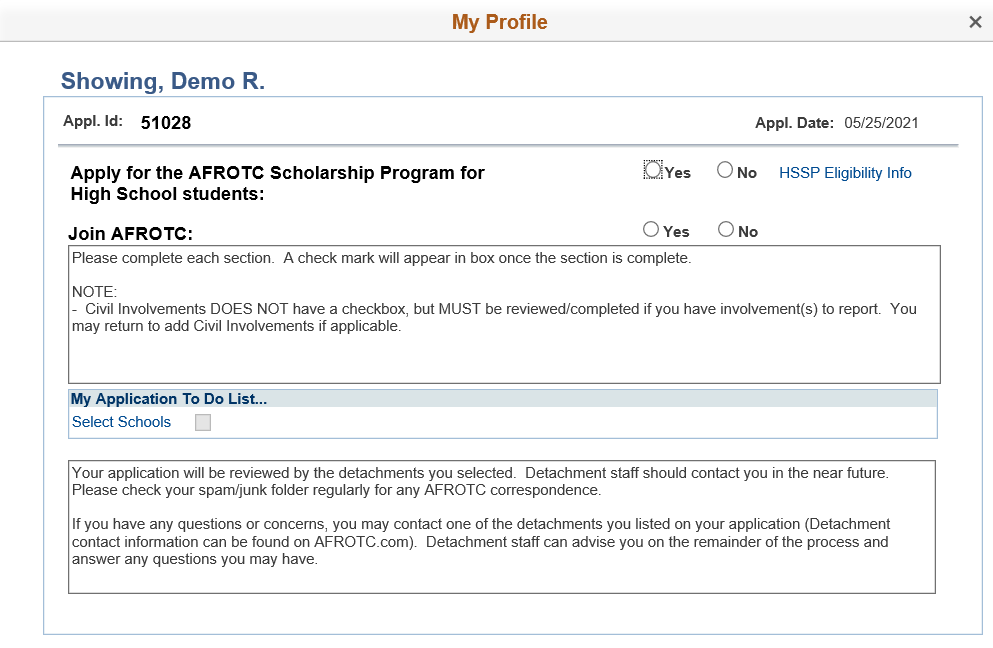Click the 'Please complete each section' instruction line
This screenshot has width=993, height=648.
tap(381, 258)
